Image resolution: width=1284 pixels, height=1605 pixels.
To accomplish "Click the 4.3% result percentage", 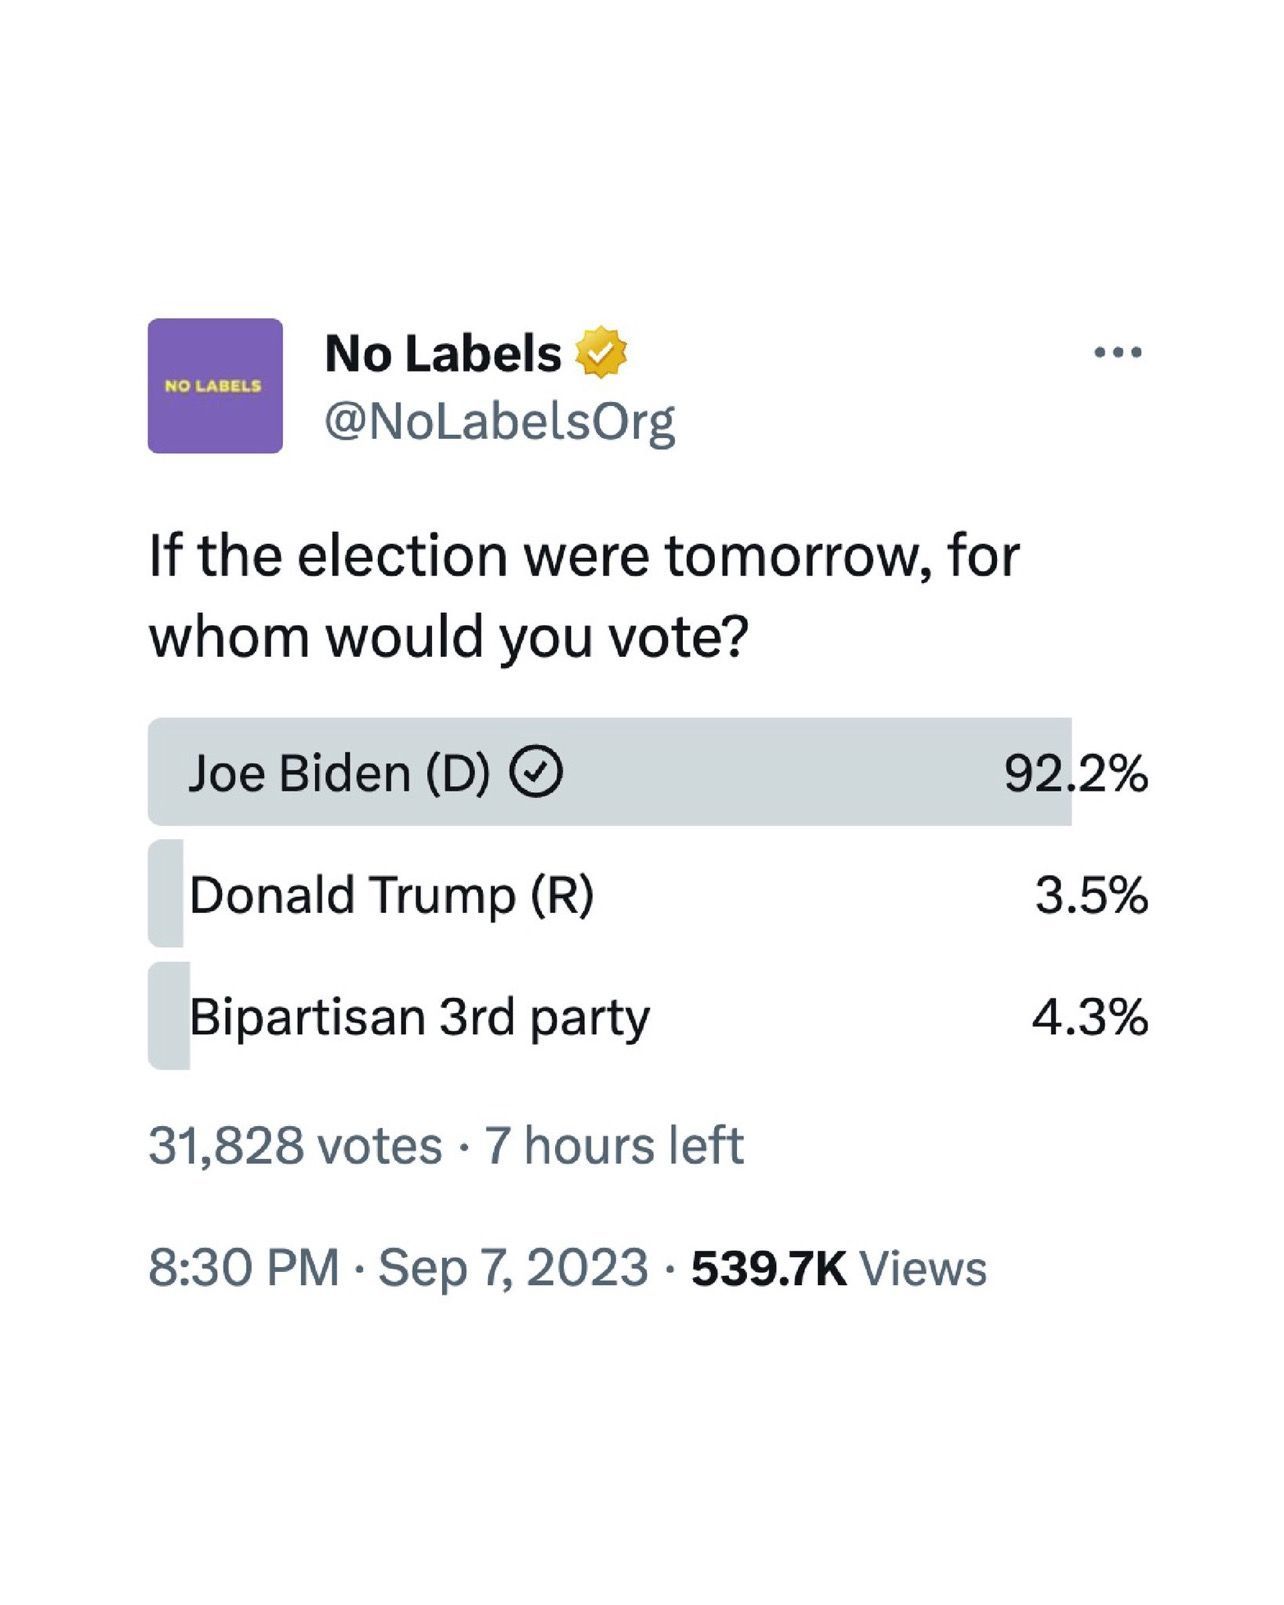I will (x=1090, y=1017).
